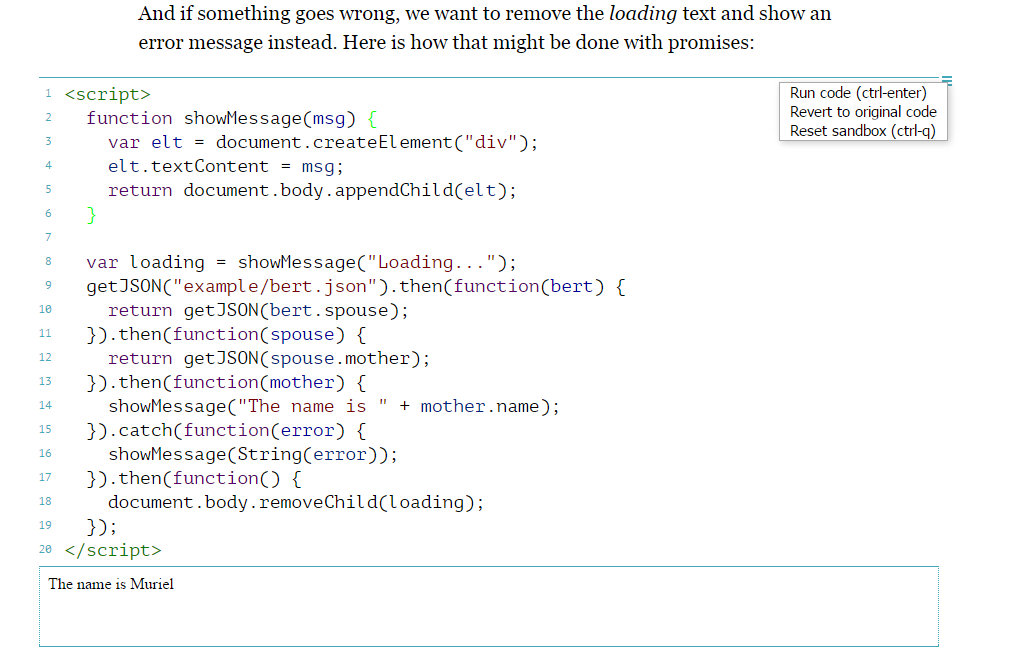Click the italic word "loading" in the paragraph
The width and height of the screenshot is (1012, 655).
tap(642, 14)
